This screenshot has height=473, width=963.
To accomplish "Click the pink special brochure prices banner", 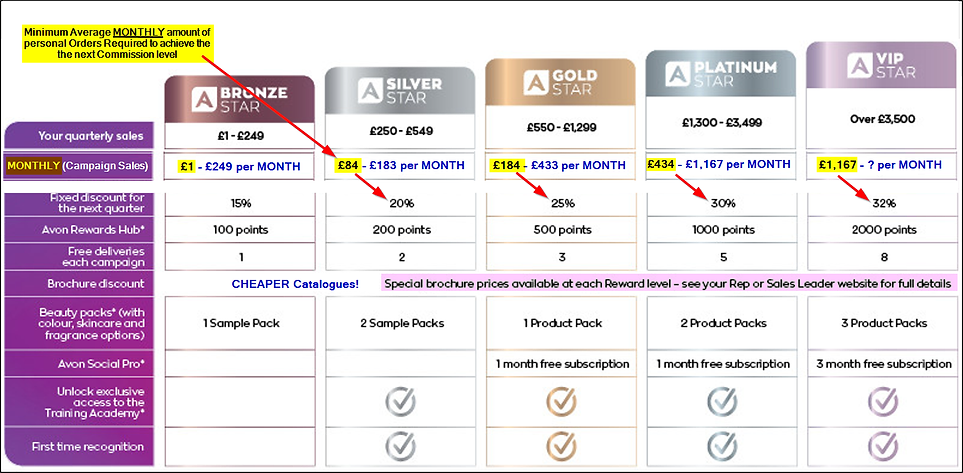I will click(669, 283).
